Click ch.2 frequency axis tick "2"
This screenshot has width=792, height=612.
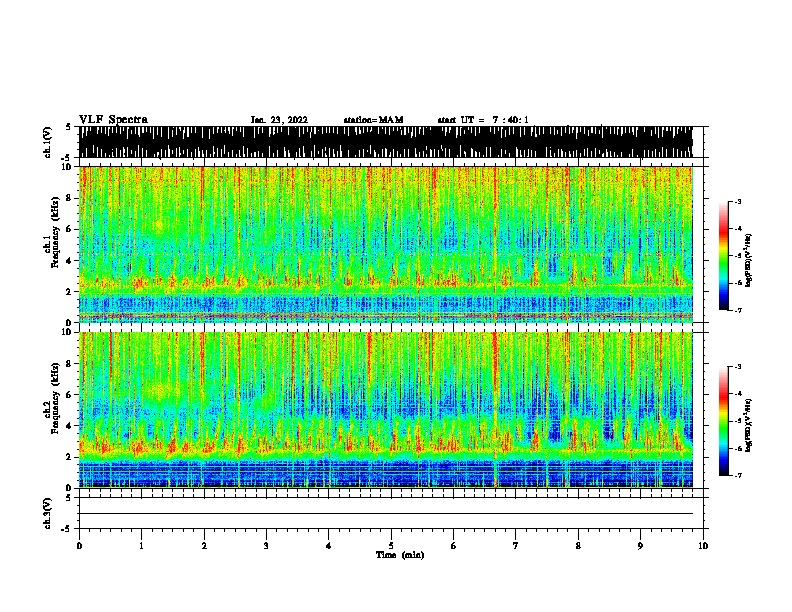70,457
